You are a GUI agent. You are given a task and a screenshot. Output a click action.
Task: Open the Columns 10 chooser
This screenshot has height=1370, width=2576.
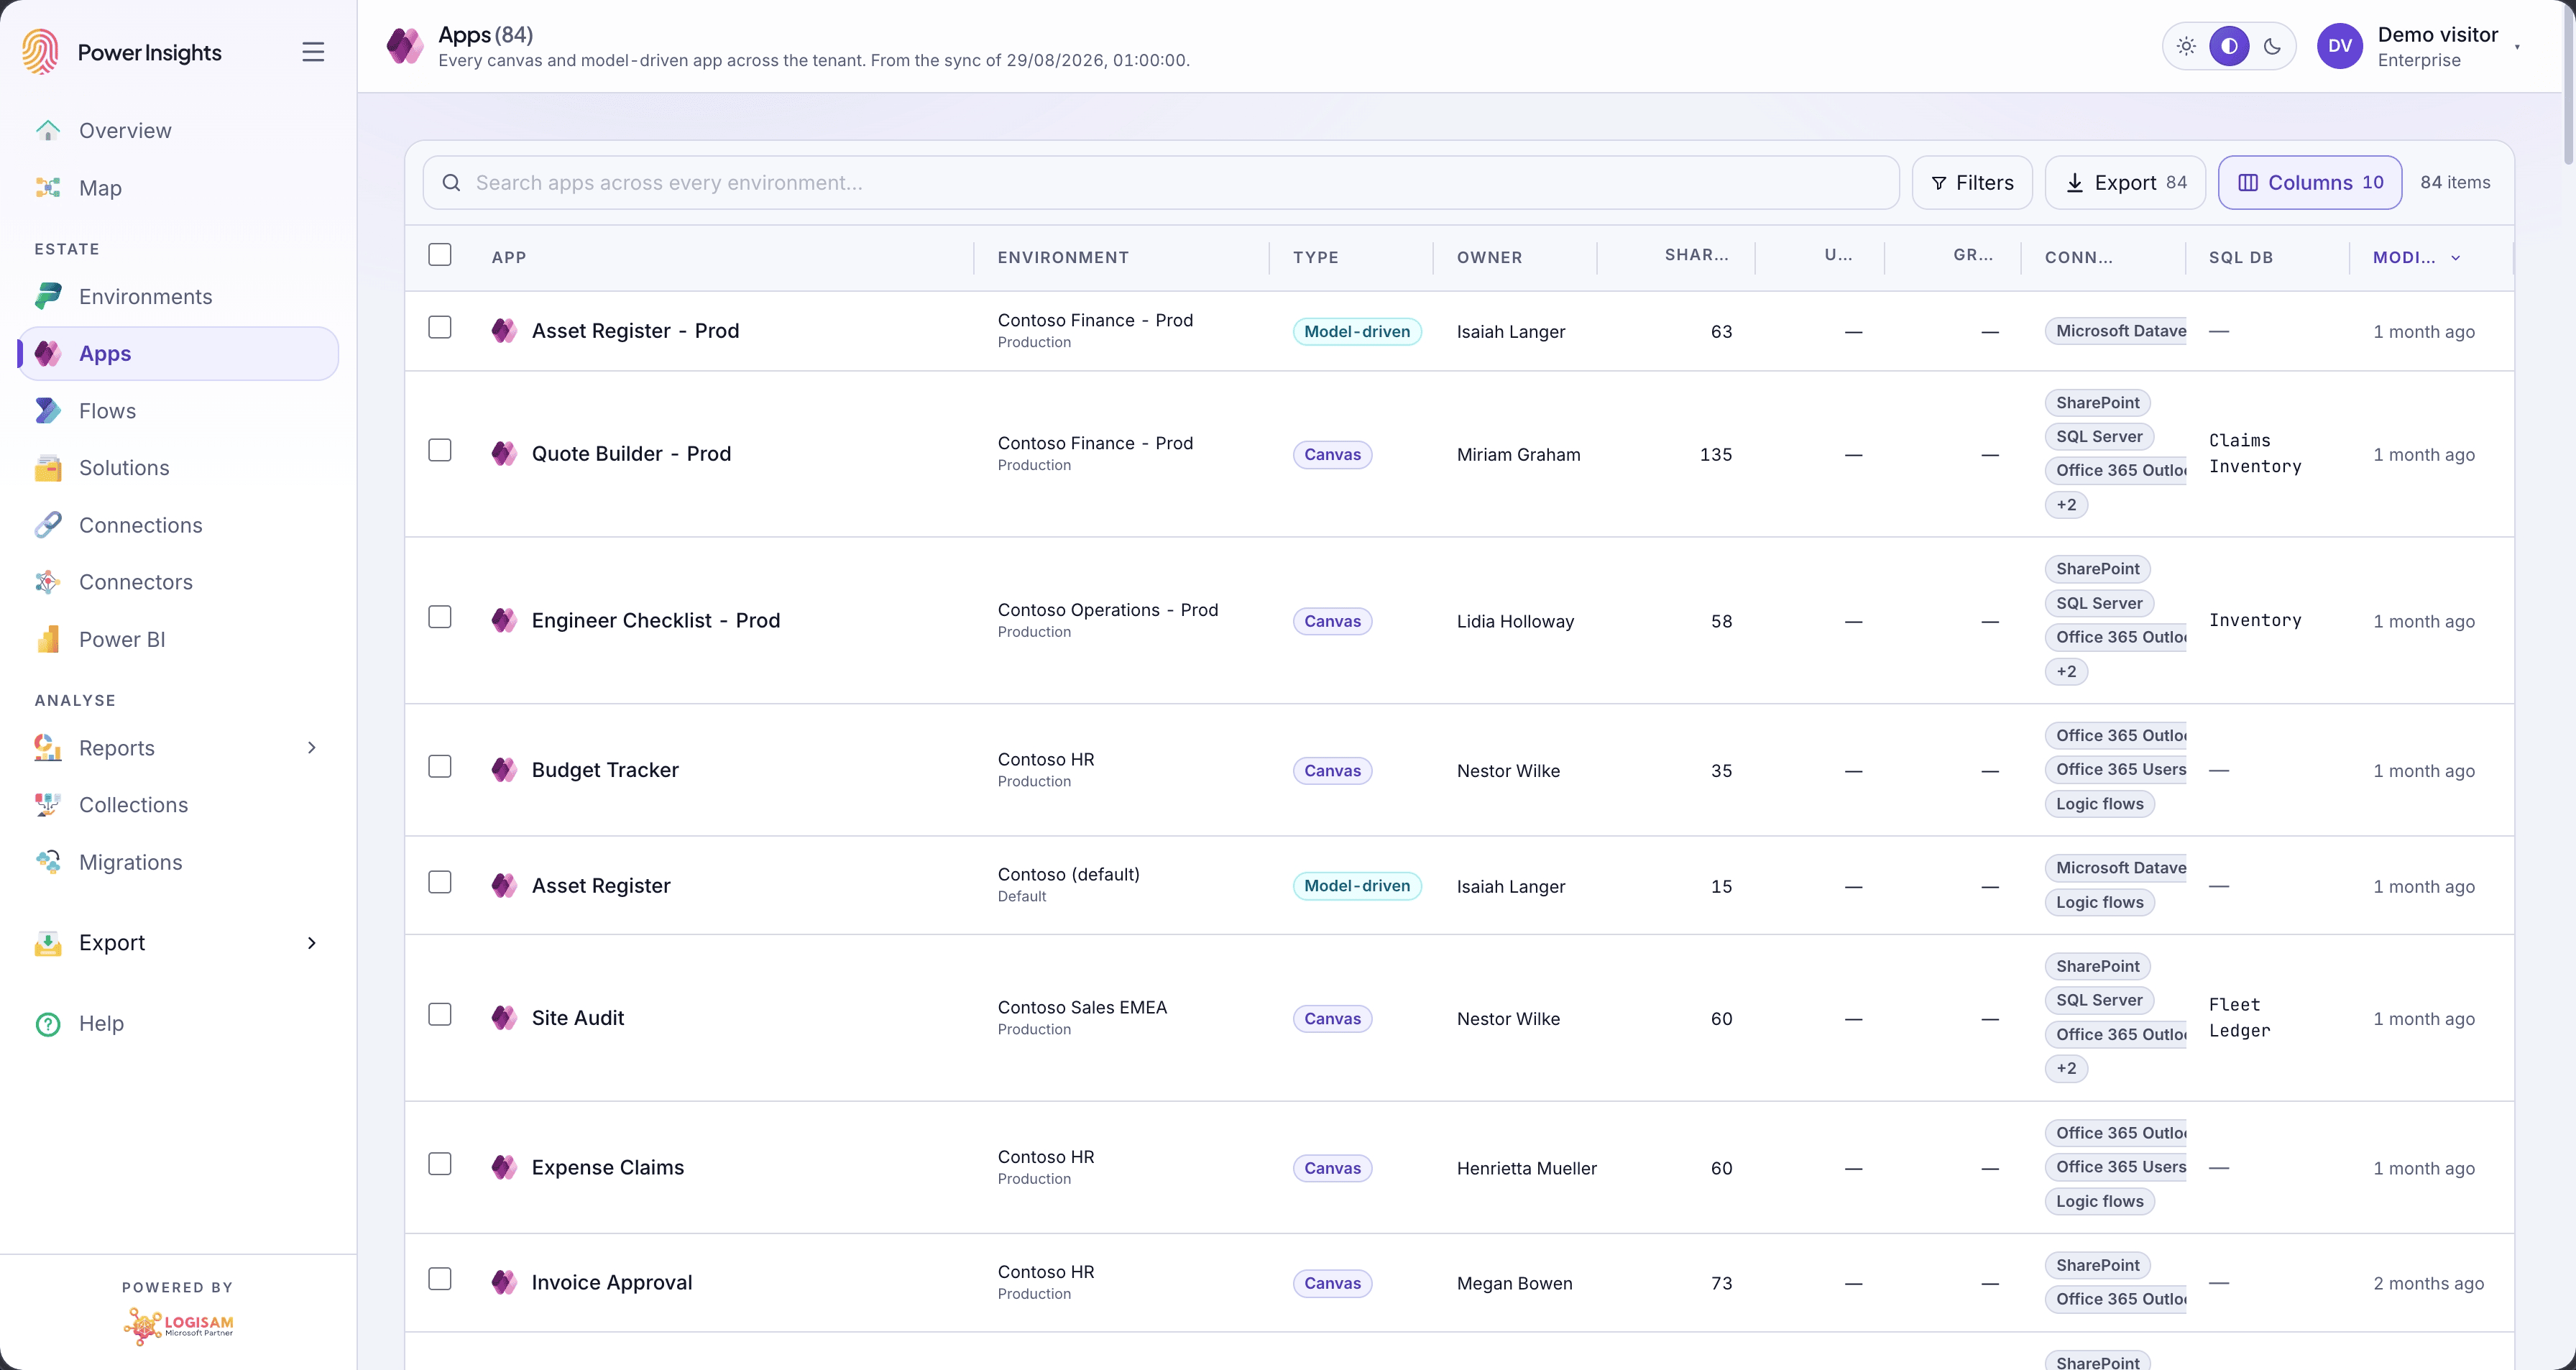tap(2310, 183)
